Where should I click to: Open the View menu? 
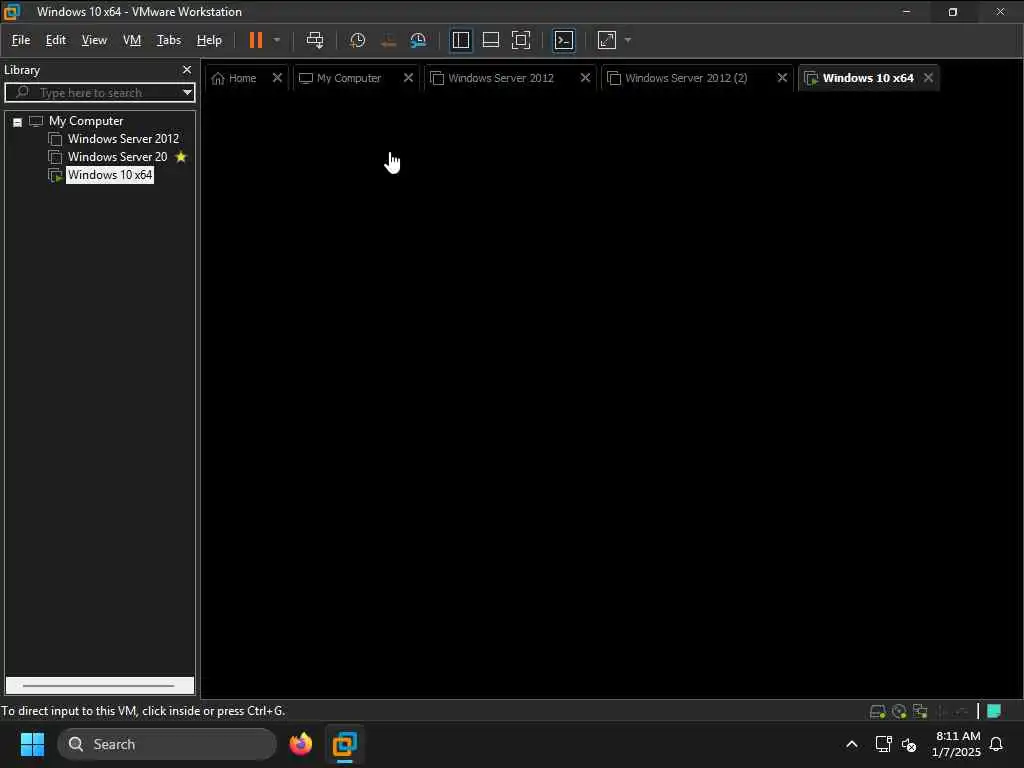click(x=94, y=40)
